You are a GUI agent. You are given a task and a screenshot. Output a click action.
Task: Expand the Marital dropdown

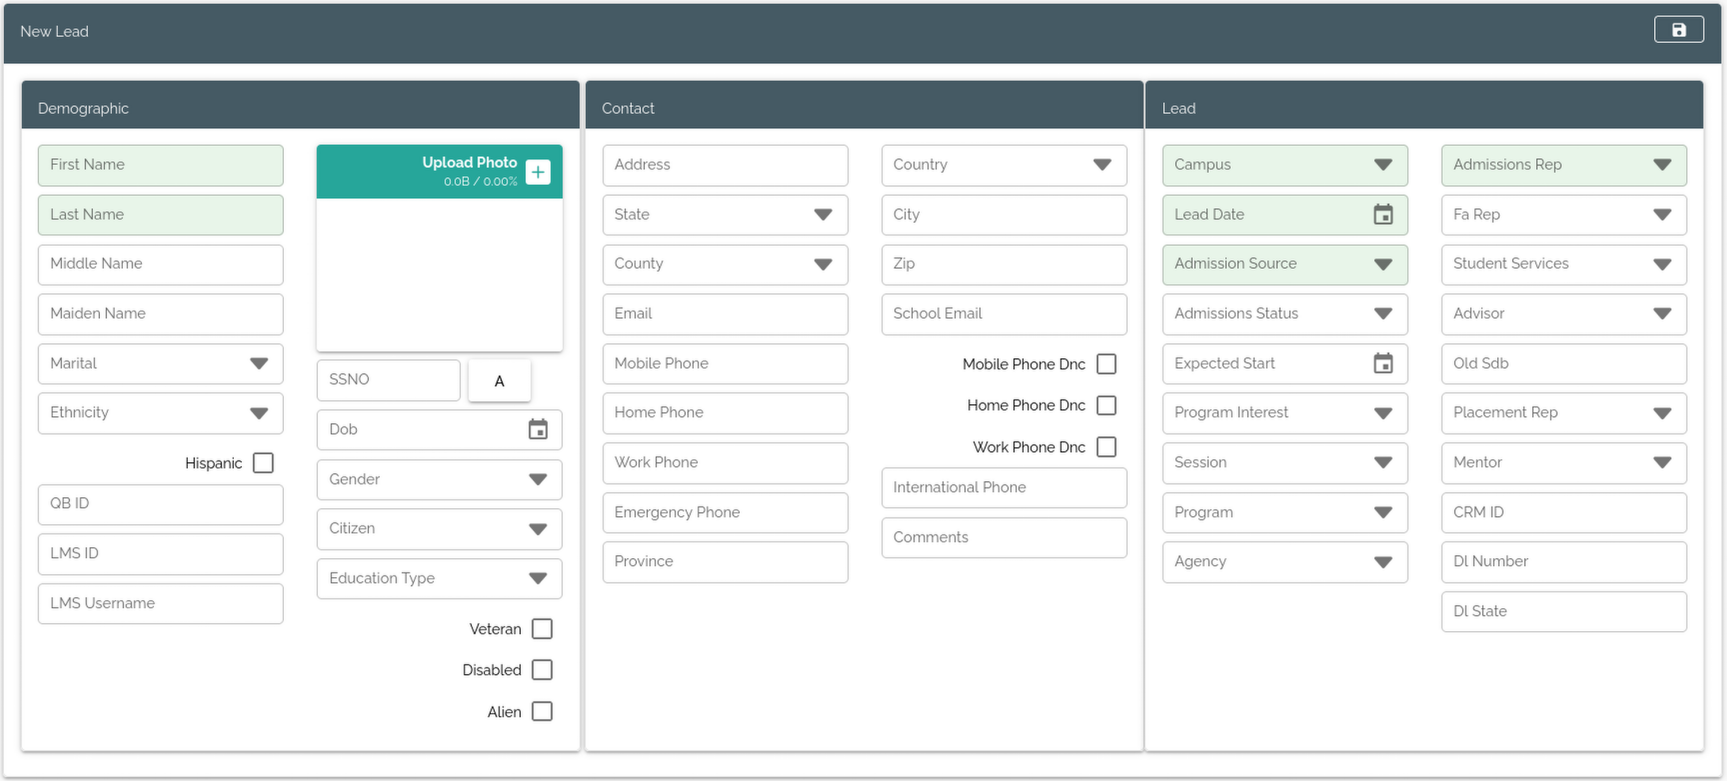point(259,364)
